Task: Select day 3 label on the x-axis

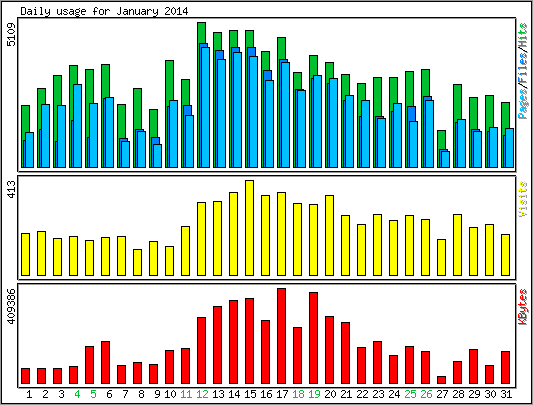Action: click(61, 394)
